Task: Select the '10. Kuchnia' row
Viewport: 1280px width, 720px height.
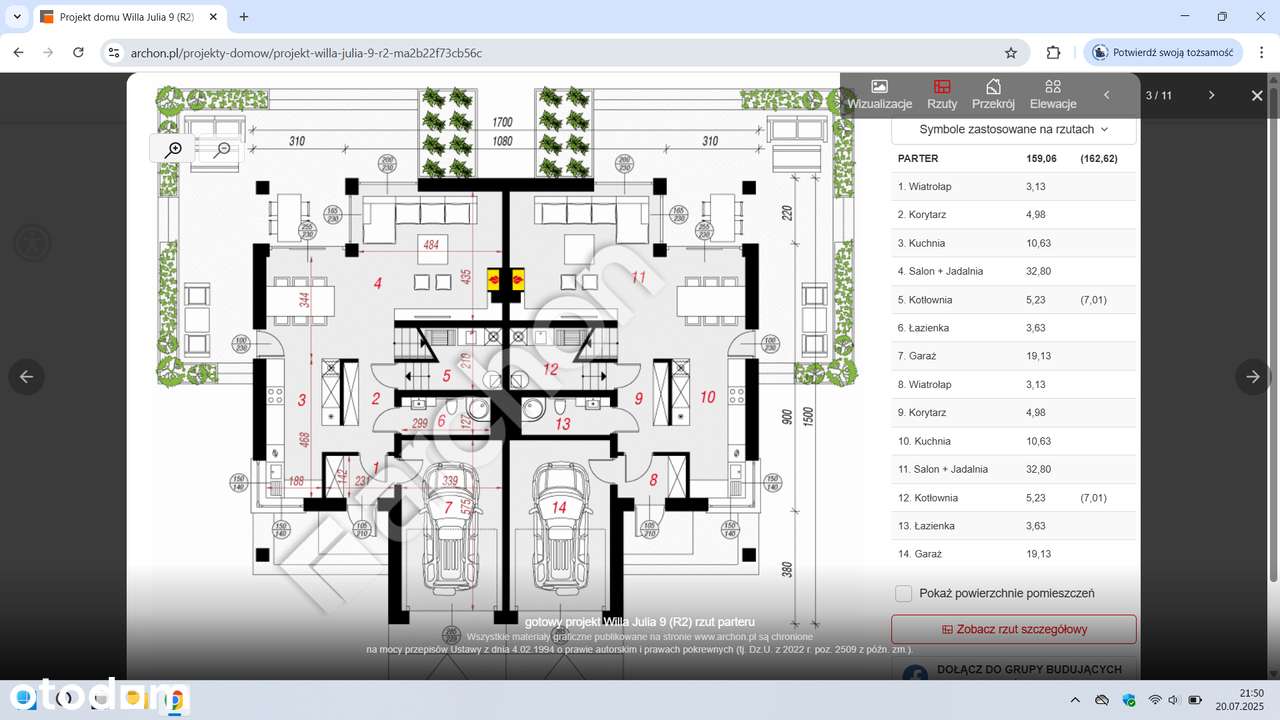Action: [x=1014, y=441]
